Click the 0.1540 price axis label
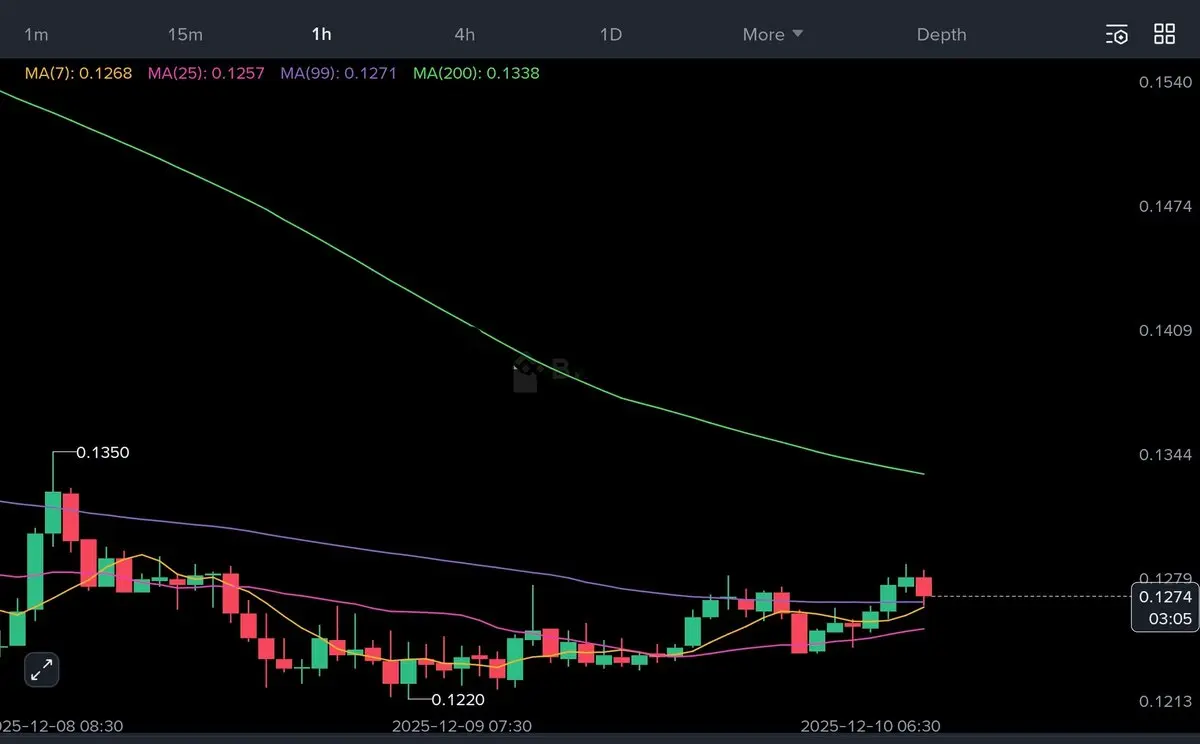The width and height of the screenshot is (1200, 744). (x=1166, y=82)
